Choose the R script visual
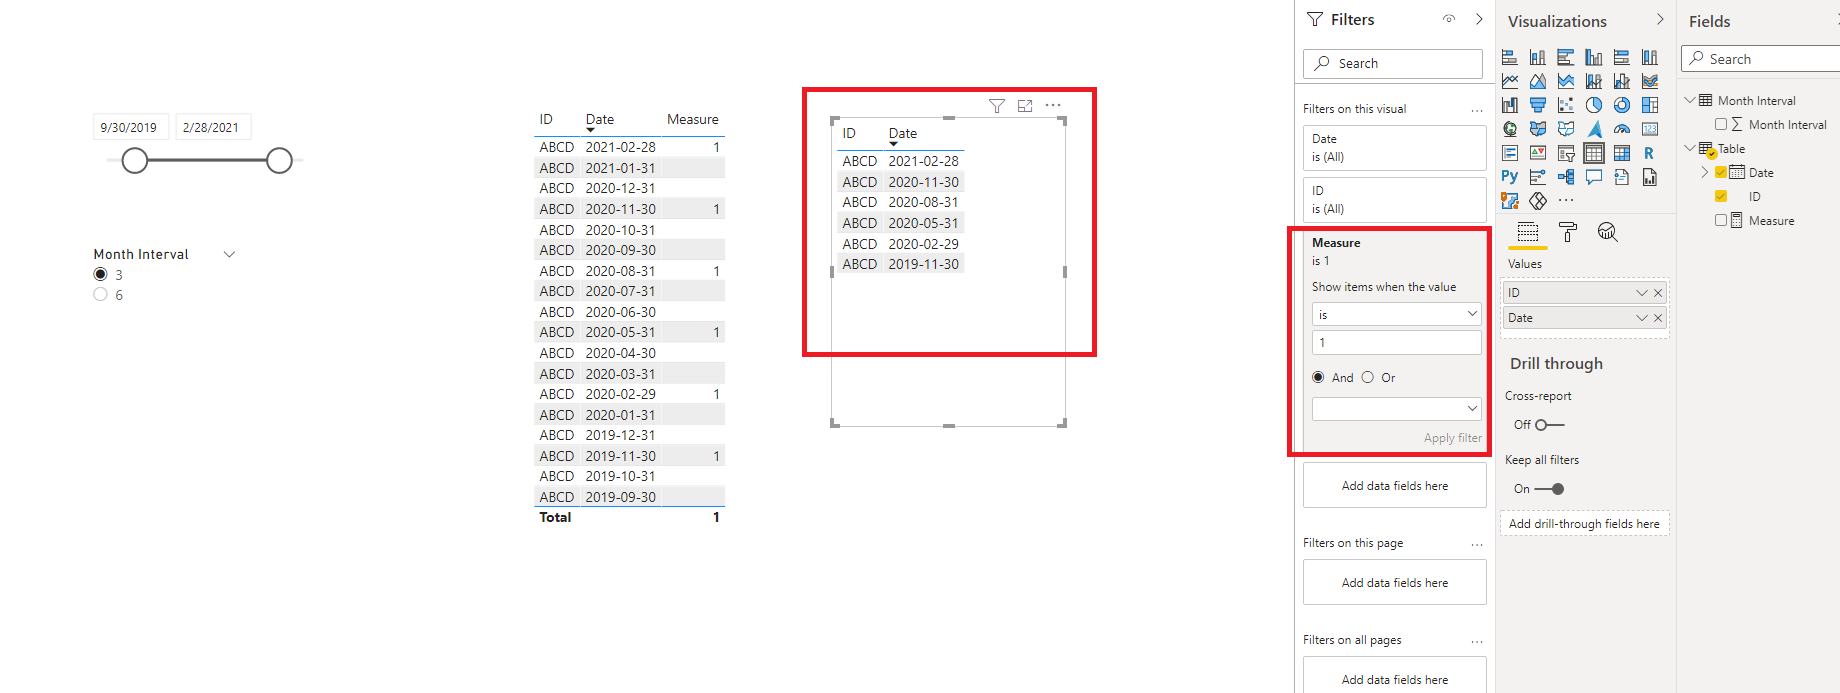Screen dimensions: 1840x693 coord(1650,153)
